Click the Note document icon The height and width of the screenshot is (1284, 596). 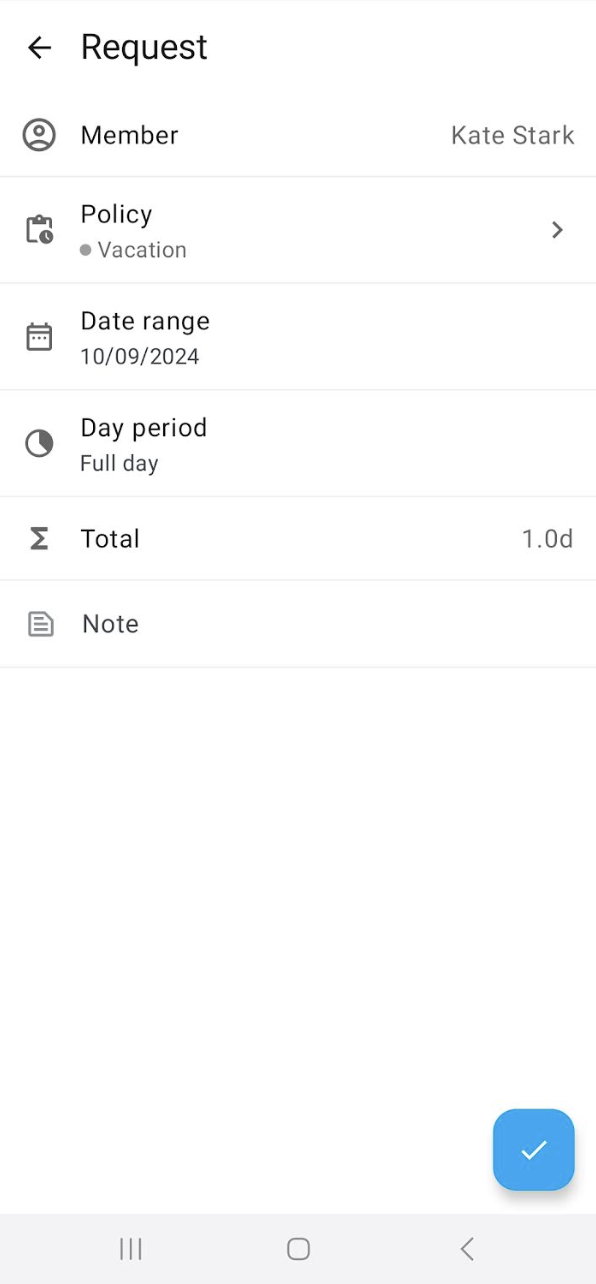click(x=39, y=623)
